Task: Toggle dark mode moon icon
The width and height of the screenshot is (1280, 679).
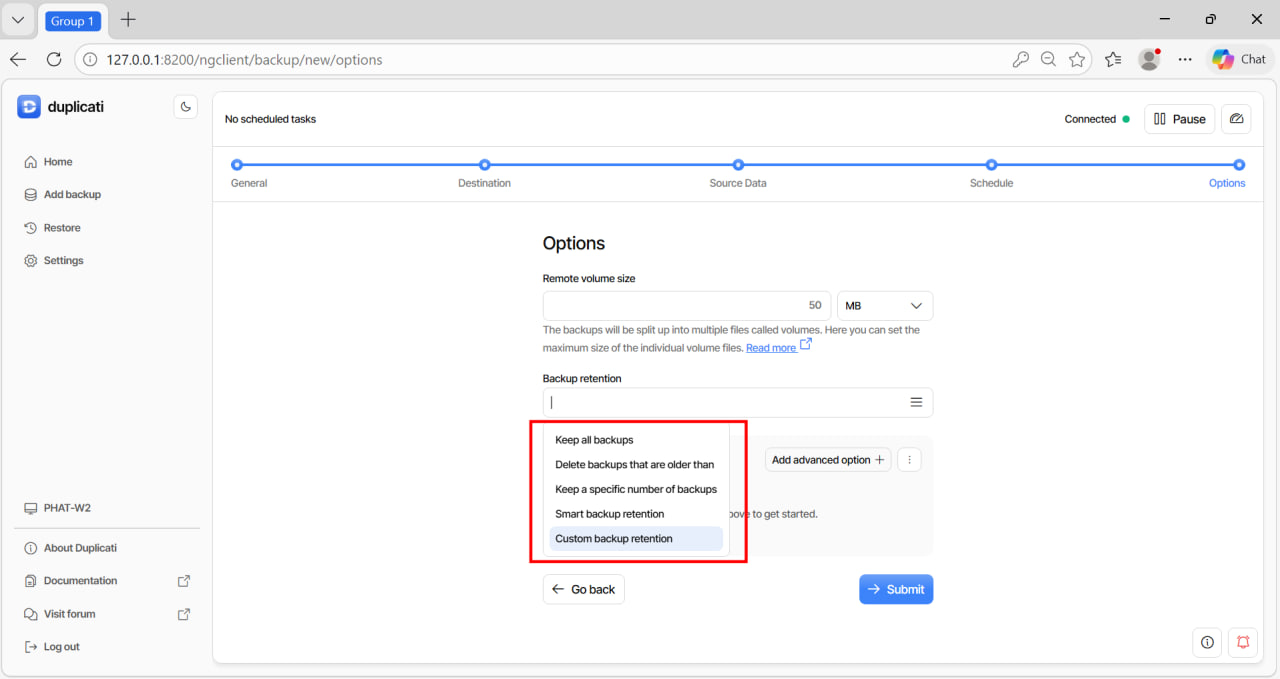Action: pyautogui.click(x=185, y=107)
